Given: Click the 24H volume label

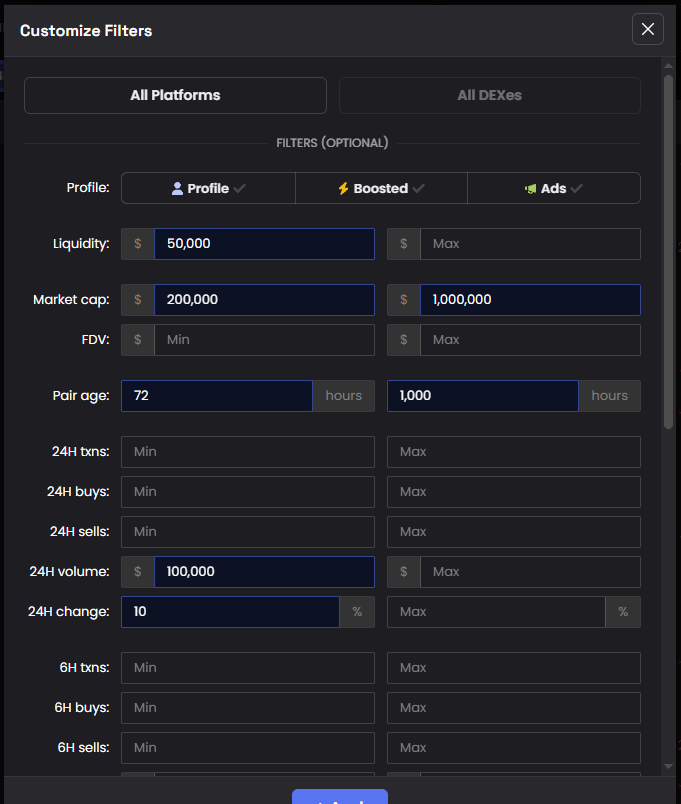Looking at the screenshot, I should (69, 572).
